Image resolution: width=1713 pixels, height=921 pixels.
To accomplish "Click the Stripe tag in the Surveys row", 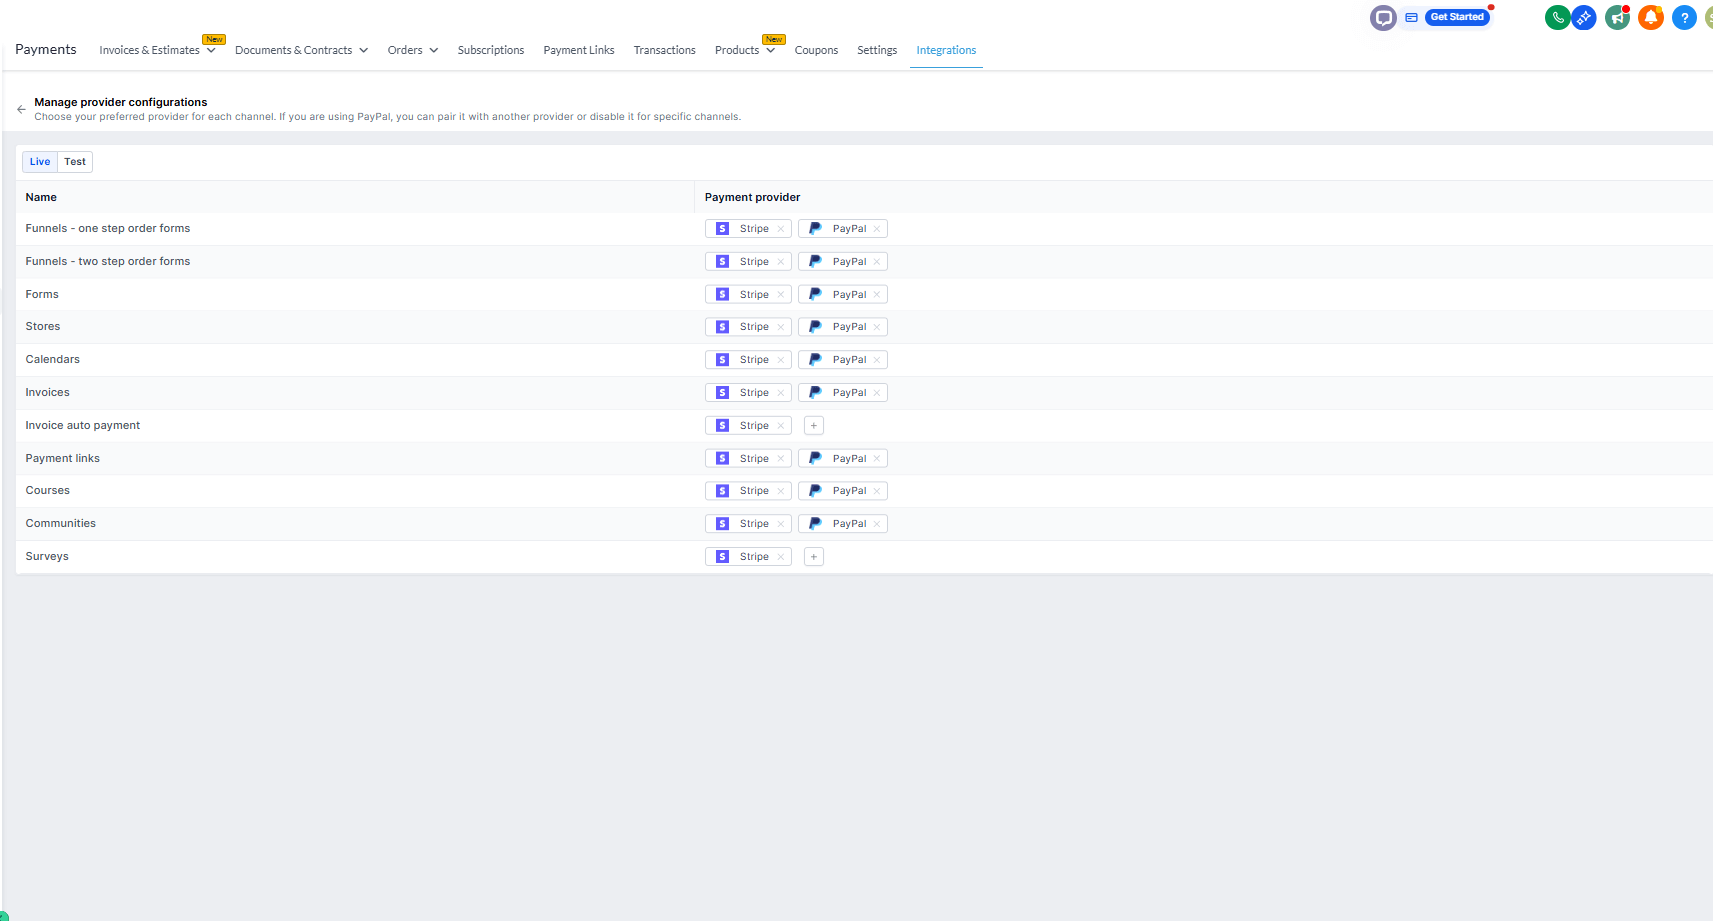I will [x=748, y=557].
